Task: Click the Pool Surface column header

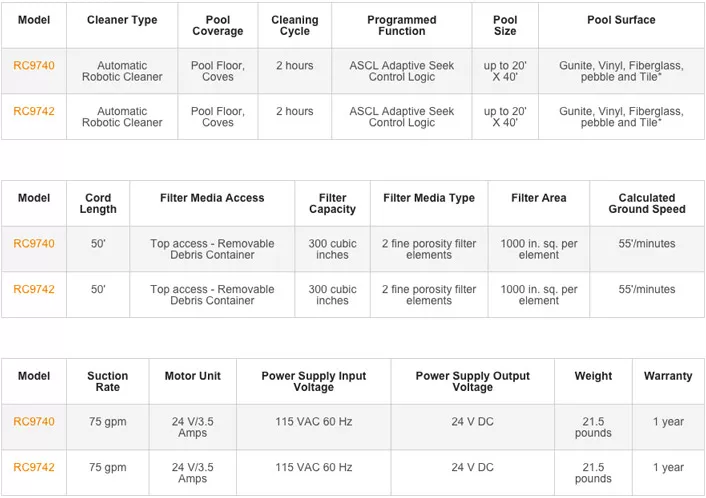Action: coord(621,20)
